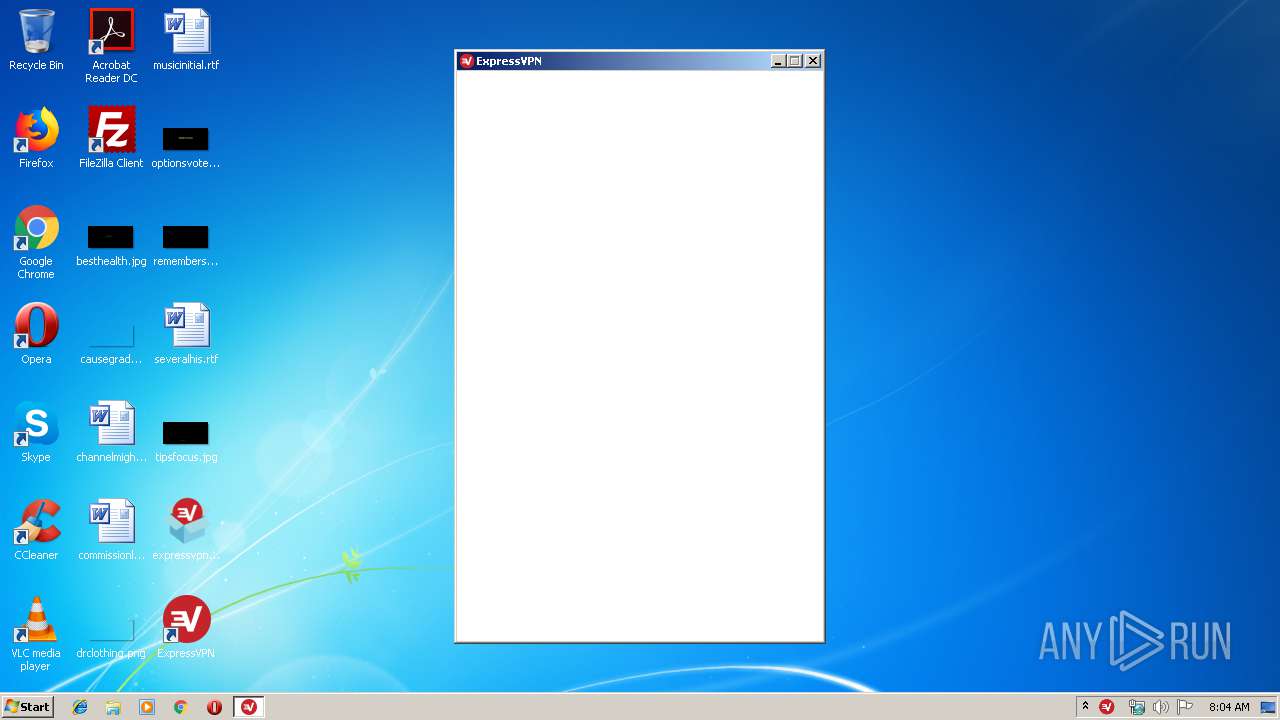Launch VLC media player shortcut
This screenshot has width=1280, height=720.
click(x=36, y=635)
